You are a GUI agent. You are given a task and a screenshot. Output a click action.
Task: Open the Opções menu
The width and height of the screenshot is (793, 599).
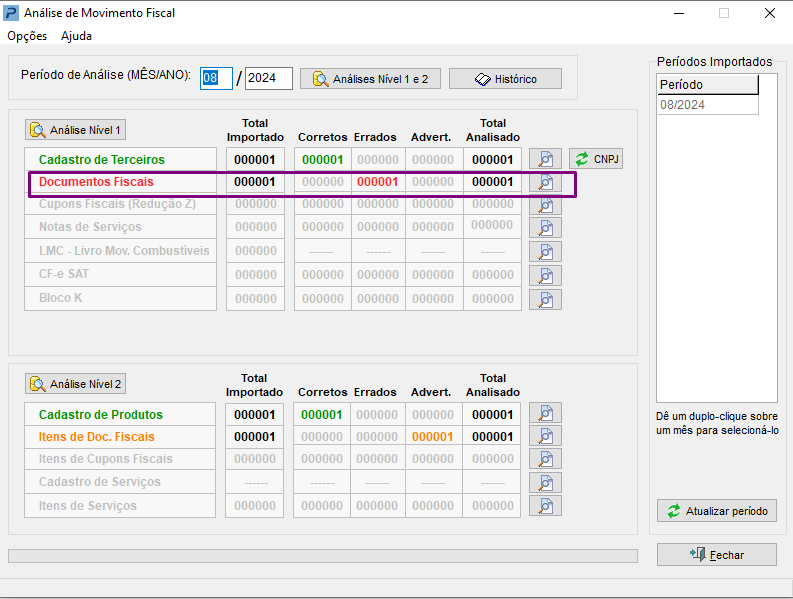pos(27,36)
